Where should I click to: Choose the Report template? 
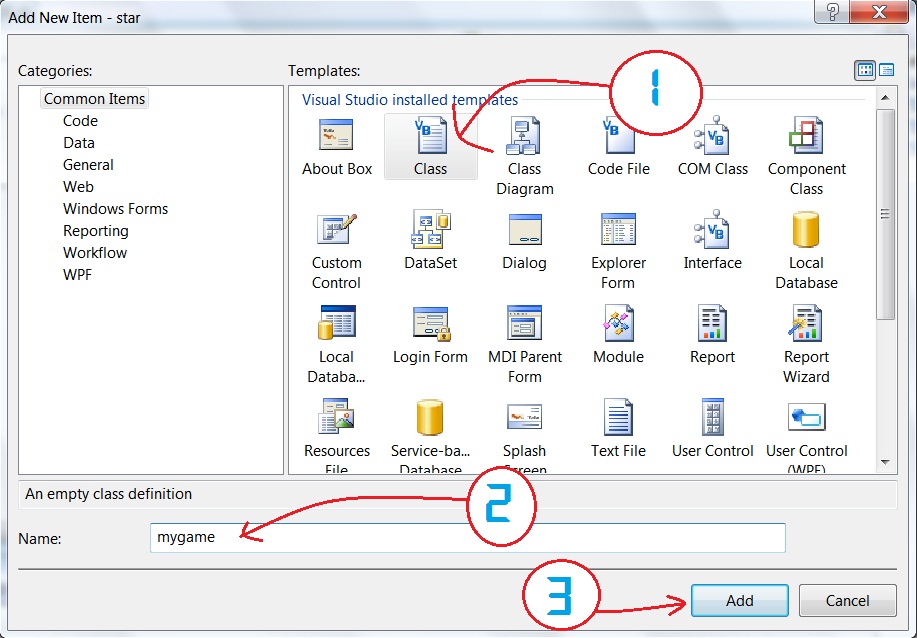[x=712, y=334]
